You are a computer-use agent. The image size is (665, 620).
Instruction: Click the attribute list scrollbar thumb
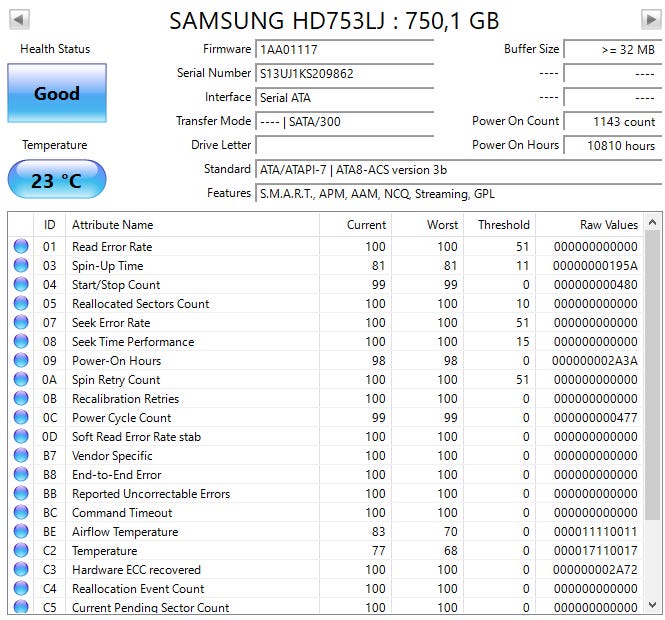coord(653,375)
